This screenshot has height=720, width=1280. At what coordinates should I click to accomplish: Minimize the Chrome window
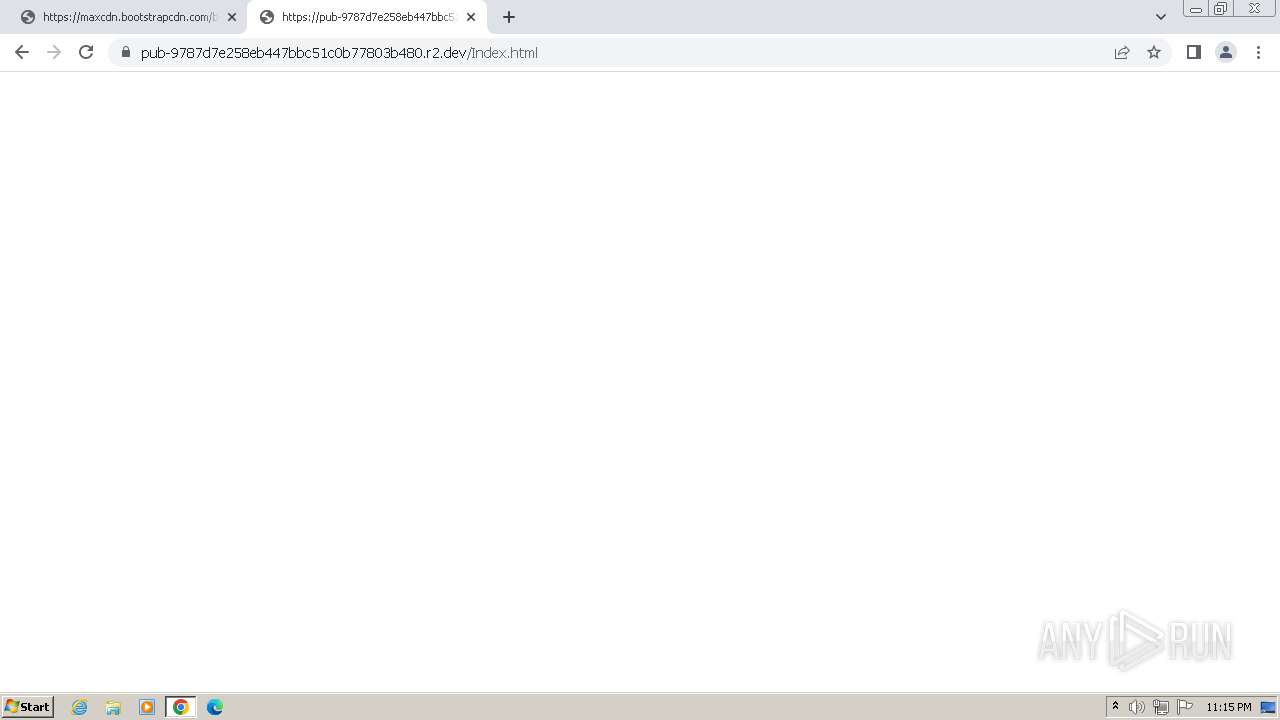[x=1196, y=9]
